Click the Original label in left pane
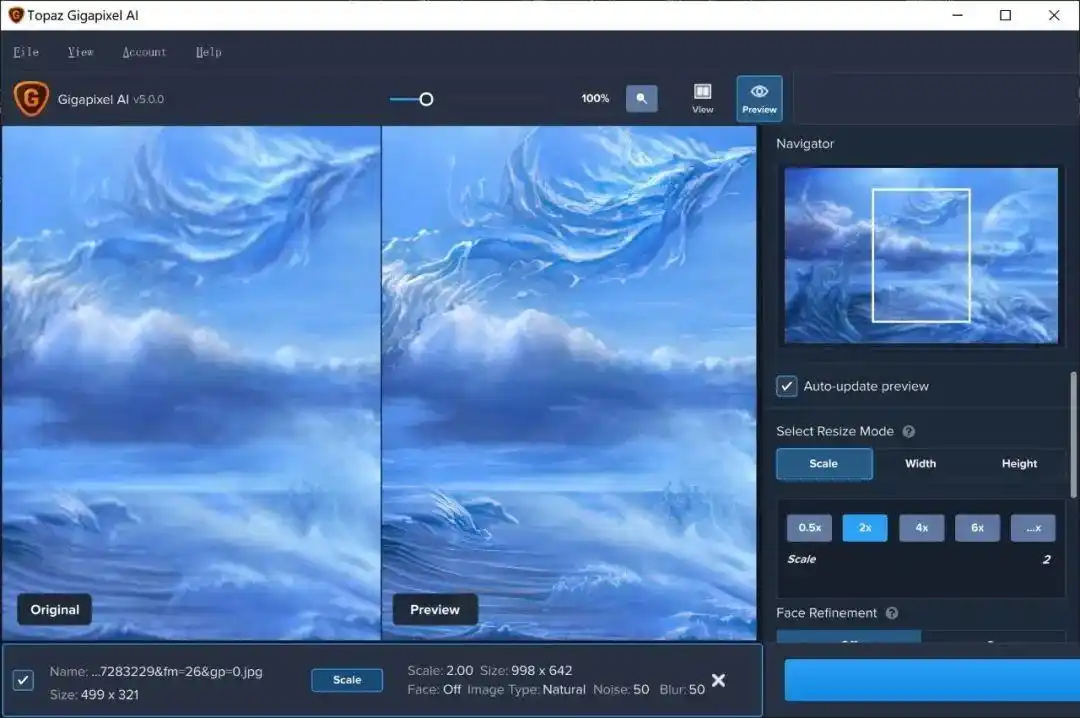This screenshot has height=718, width=1080. point(54,610)
